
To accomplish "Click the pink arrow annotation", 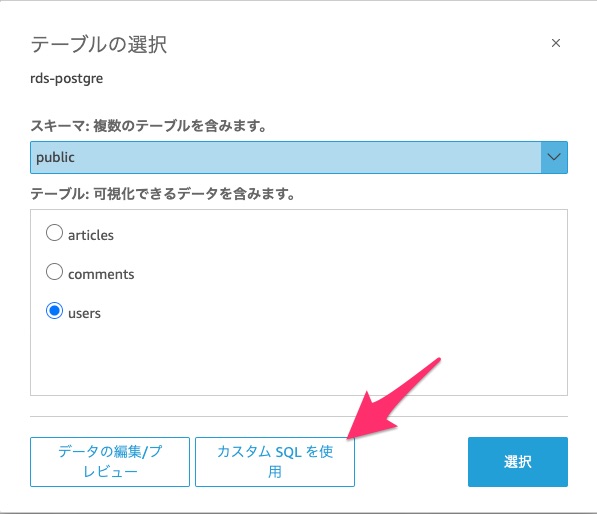I will [392, 400].
